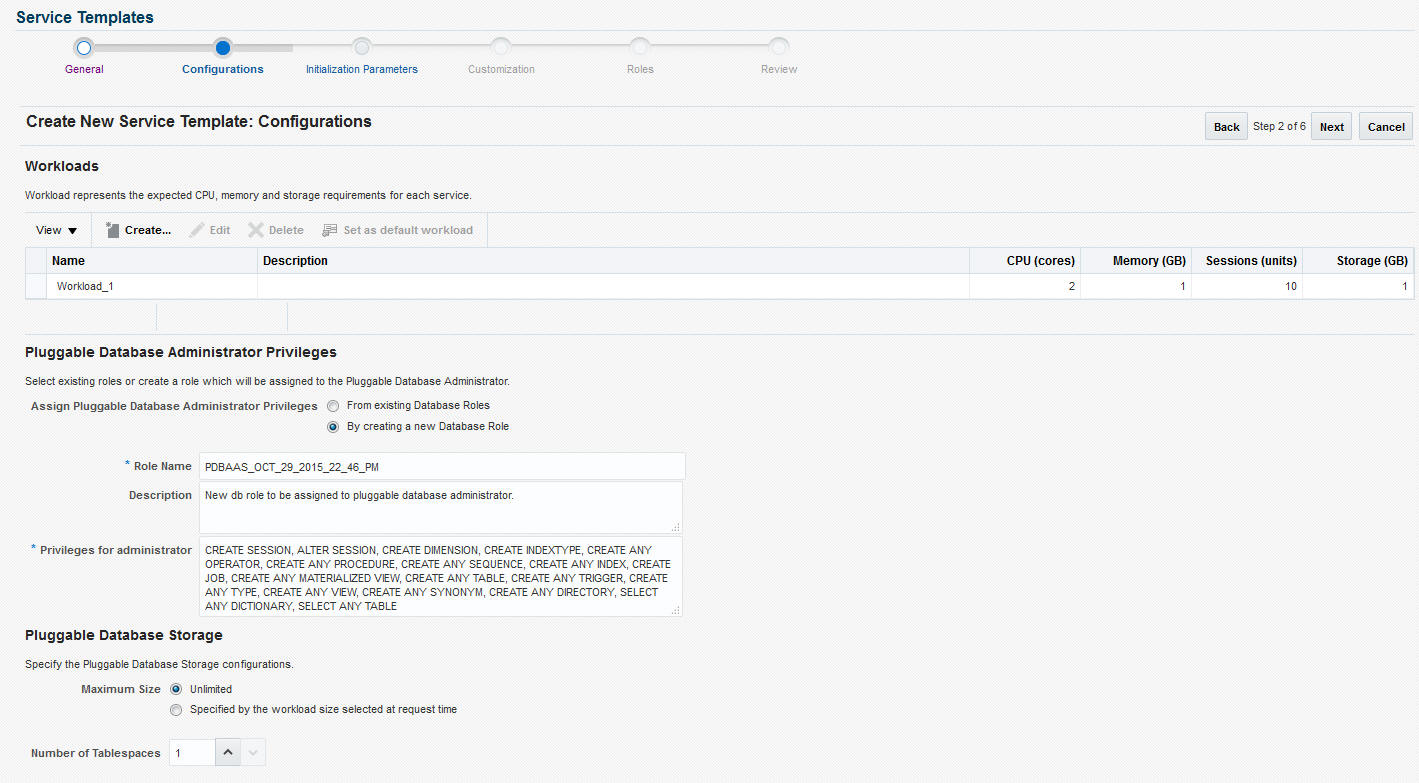Decrease Number of Tablespaces with down arrow
This screenshot has width=1419, height=783.
pyautogui.click(x=253, y=753)
